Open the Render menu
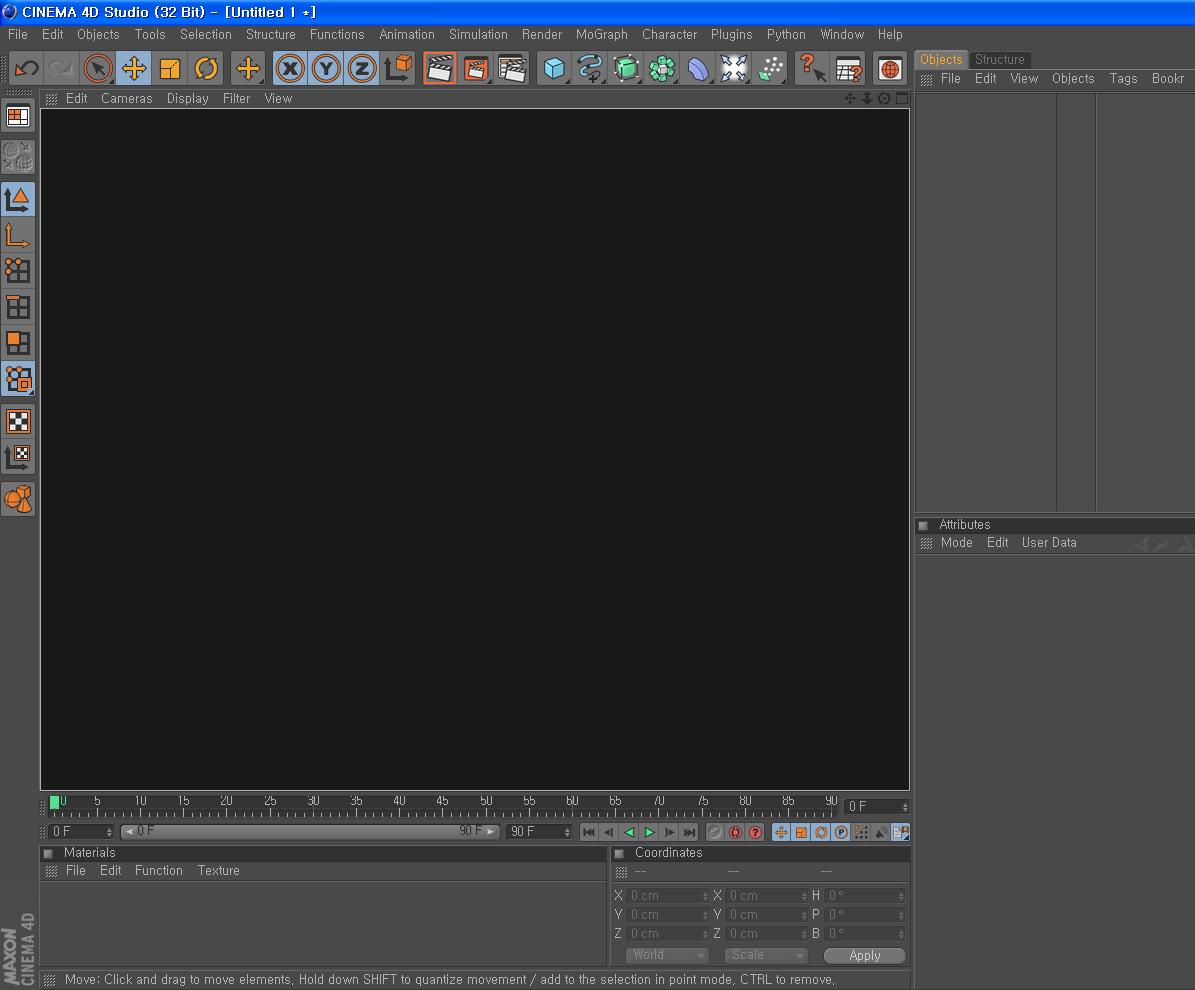Screen dimensions: 1195x990 541,34
